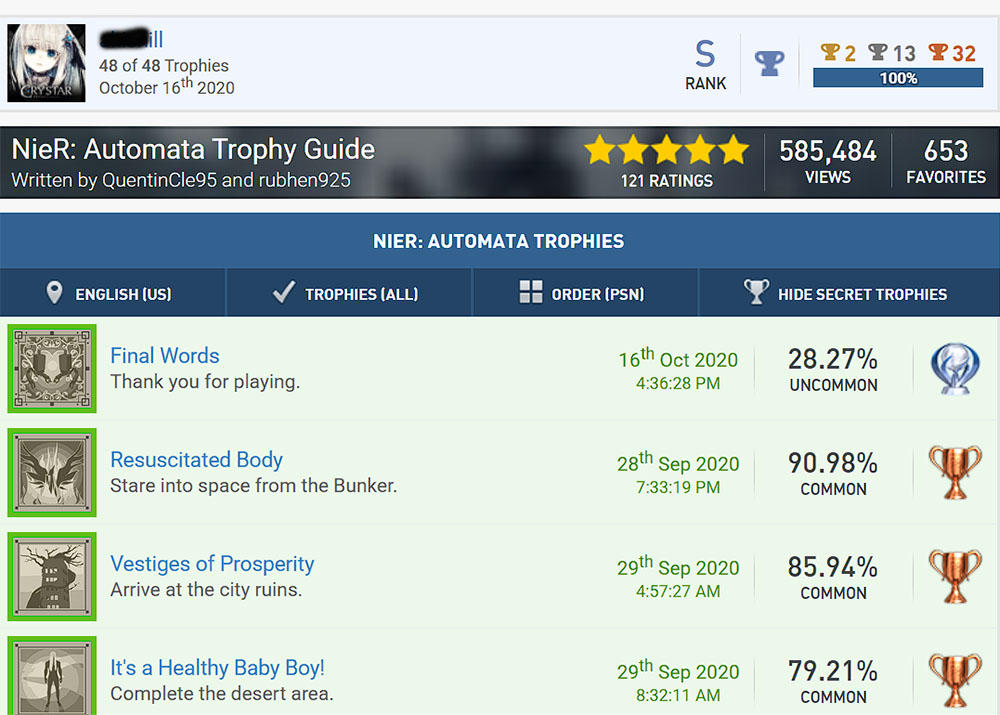1000x715 pixels.
Task: Click the grid icon beside Order (PSN)
Action: click(x=531, y=292)
